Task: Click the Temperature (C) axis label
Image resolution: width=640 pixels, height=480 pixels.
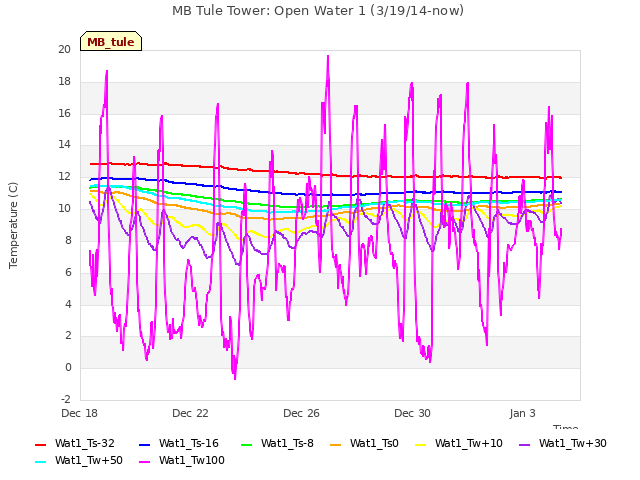Action: 13,225
